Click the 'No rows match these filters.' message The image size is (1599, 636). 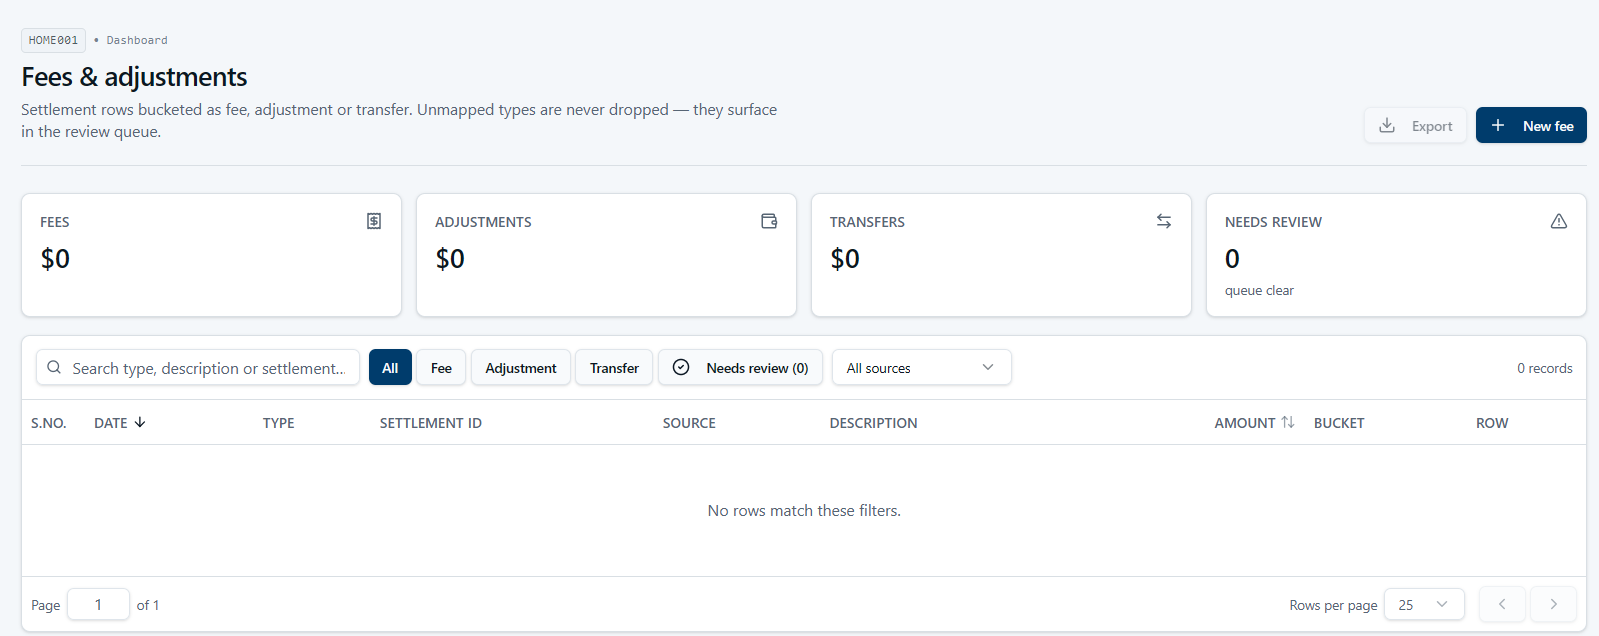click(x=804, y=510)
